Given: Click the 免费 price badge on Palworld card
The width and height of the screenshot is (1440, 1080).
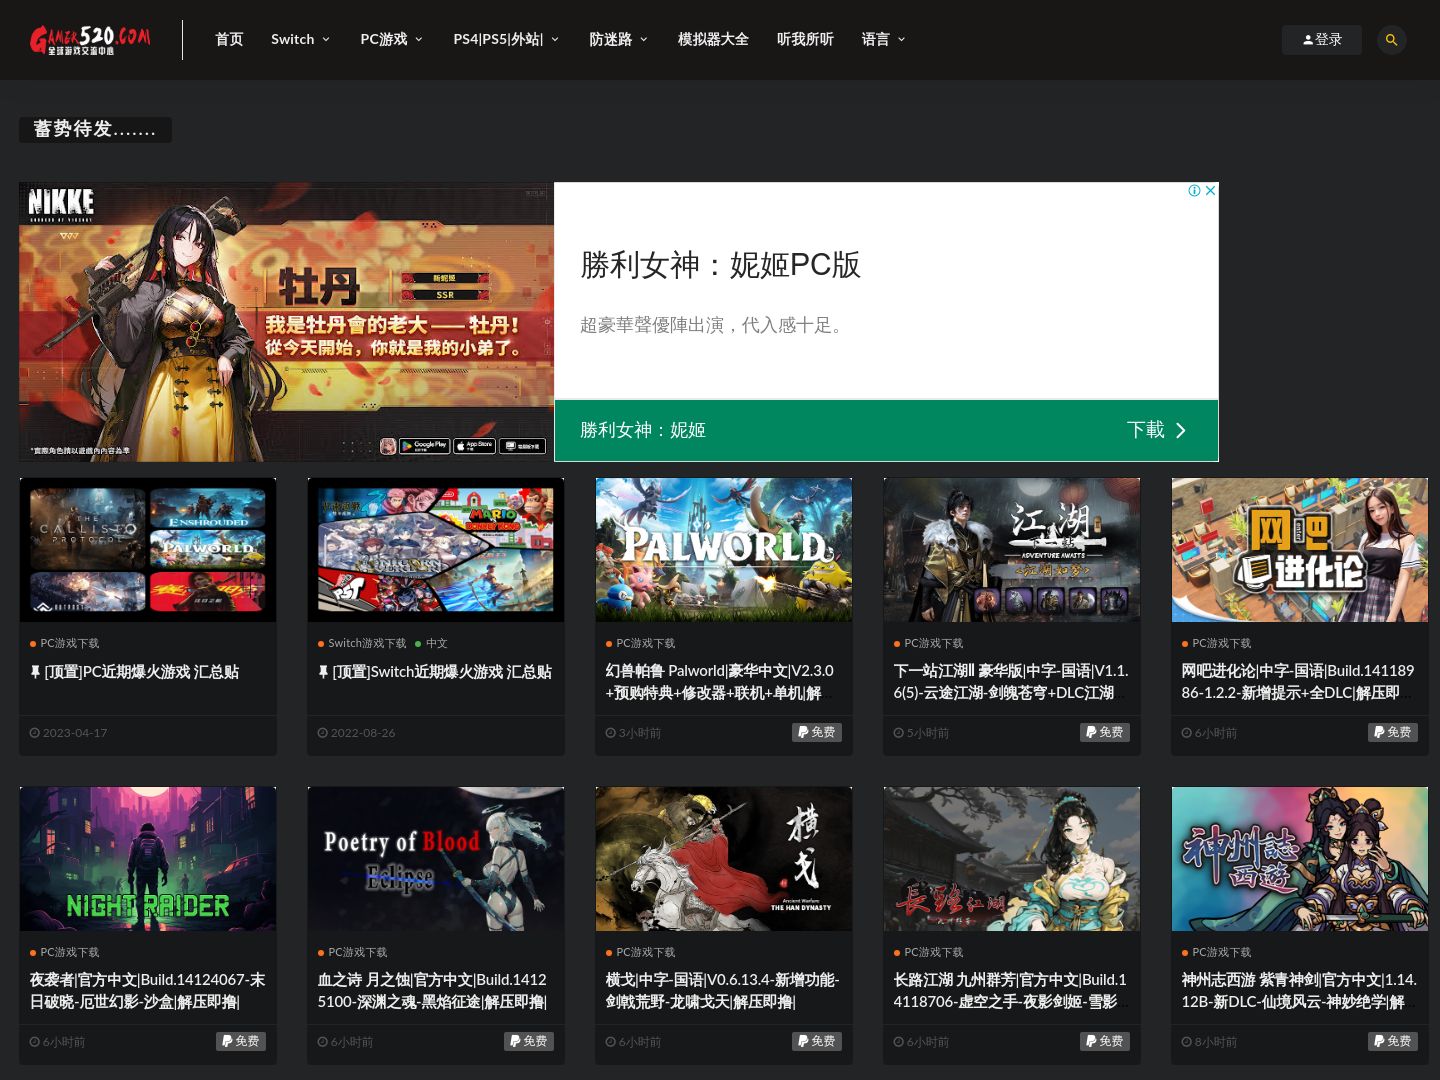Looking at the screenshot, I should pos(816,733).
